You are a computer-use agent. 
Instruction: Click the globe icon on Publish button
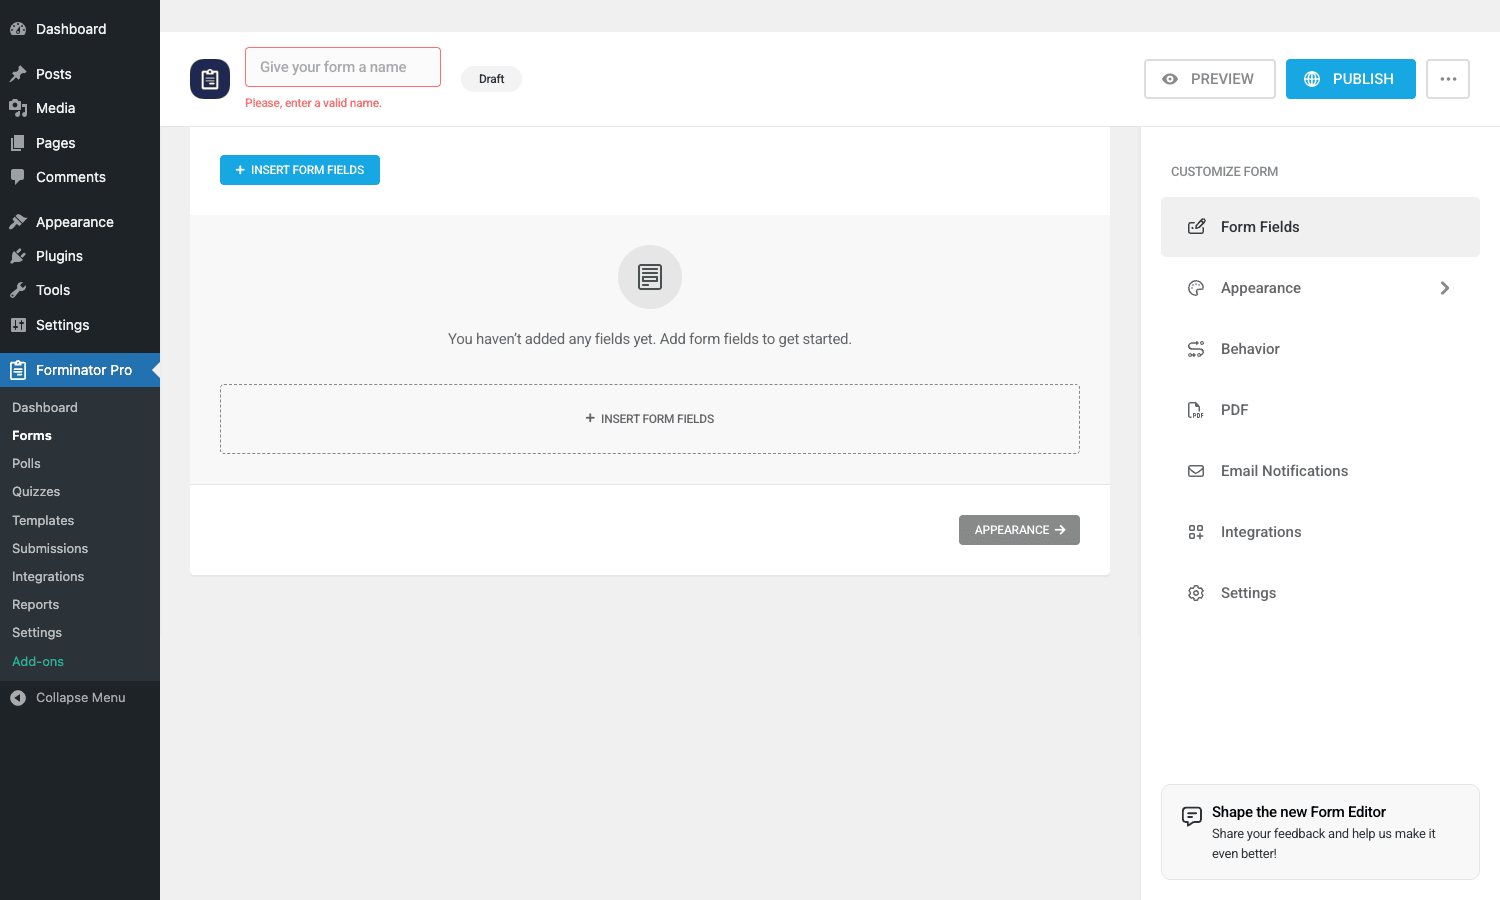click(1312, 79)
